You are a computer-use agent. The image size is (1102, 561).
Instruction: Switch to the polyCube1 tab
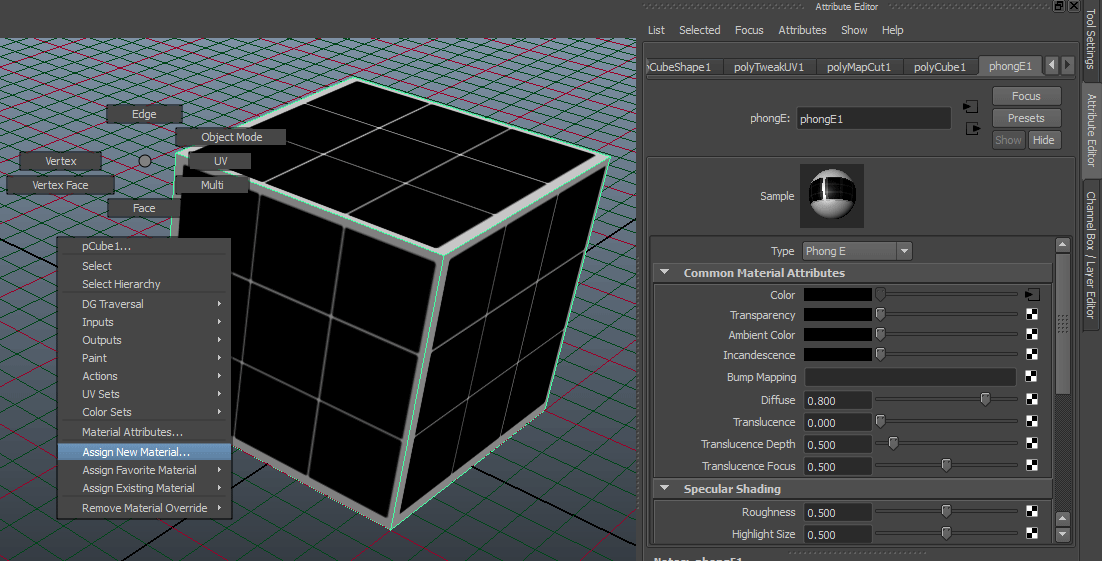coord(939,67)
